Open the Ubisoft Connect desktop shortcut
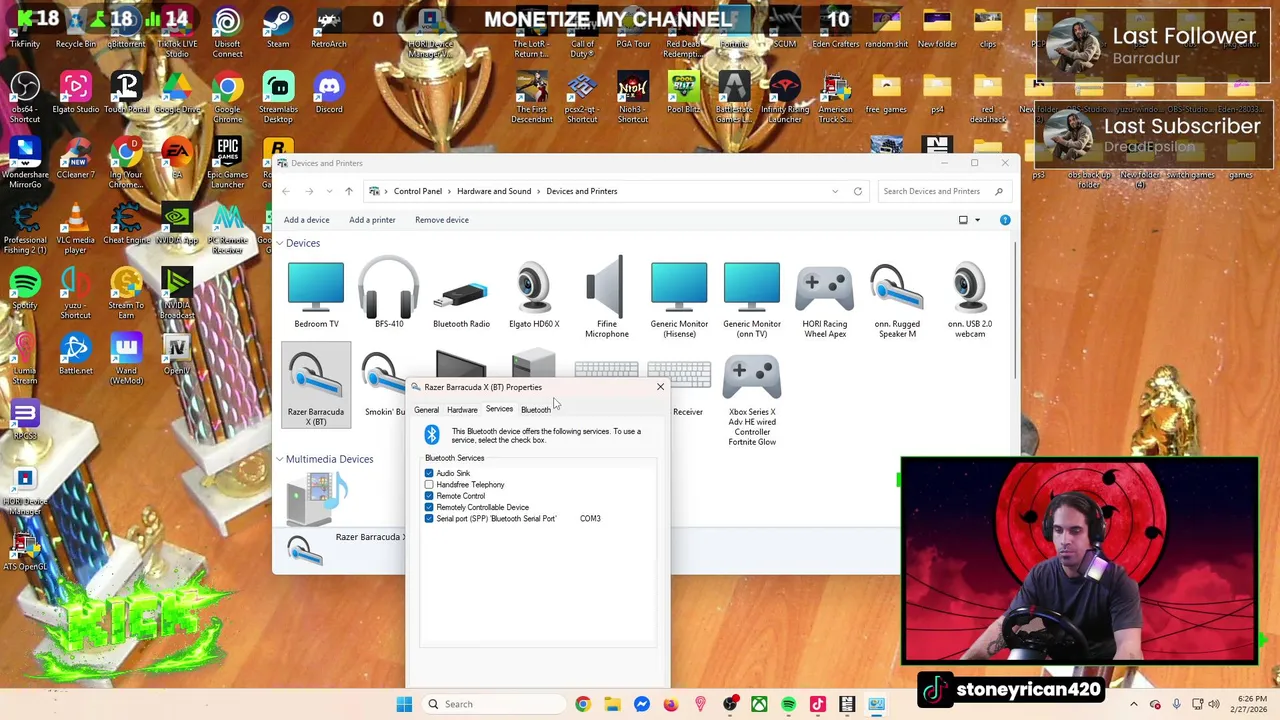 pos(227,33)
